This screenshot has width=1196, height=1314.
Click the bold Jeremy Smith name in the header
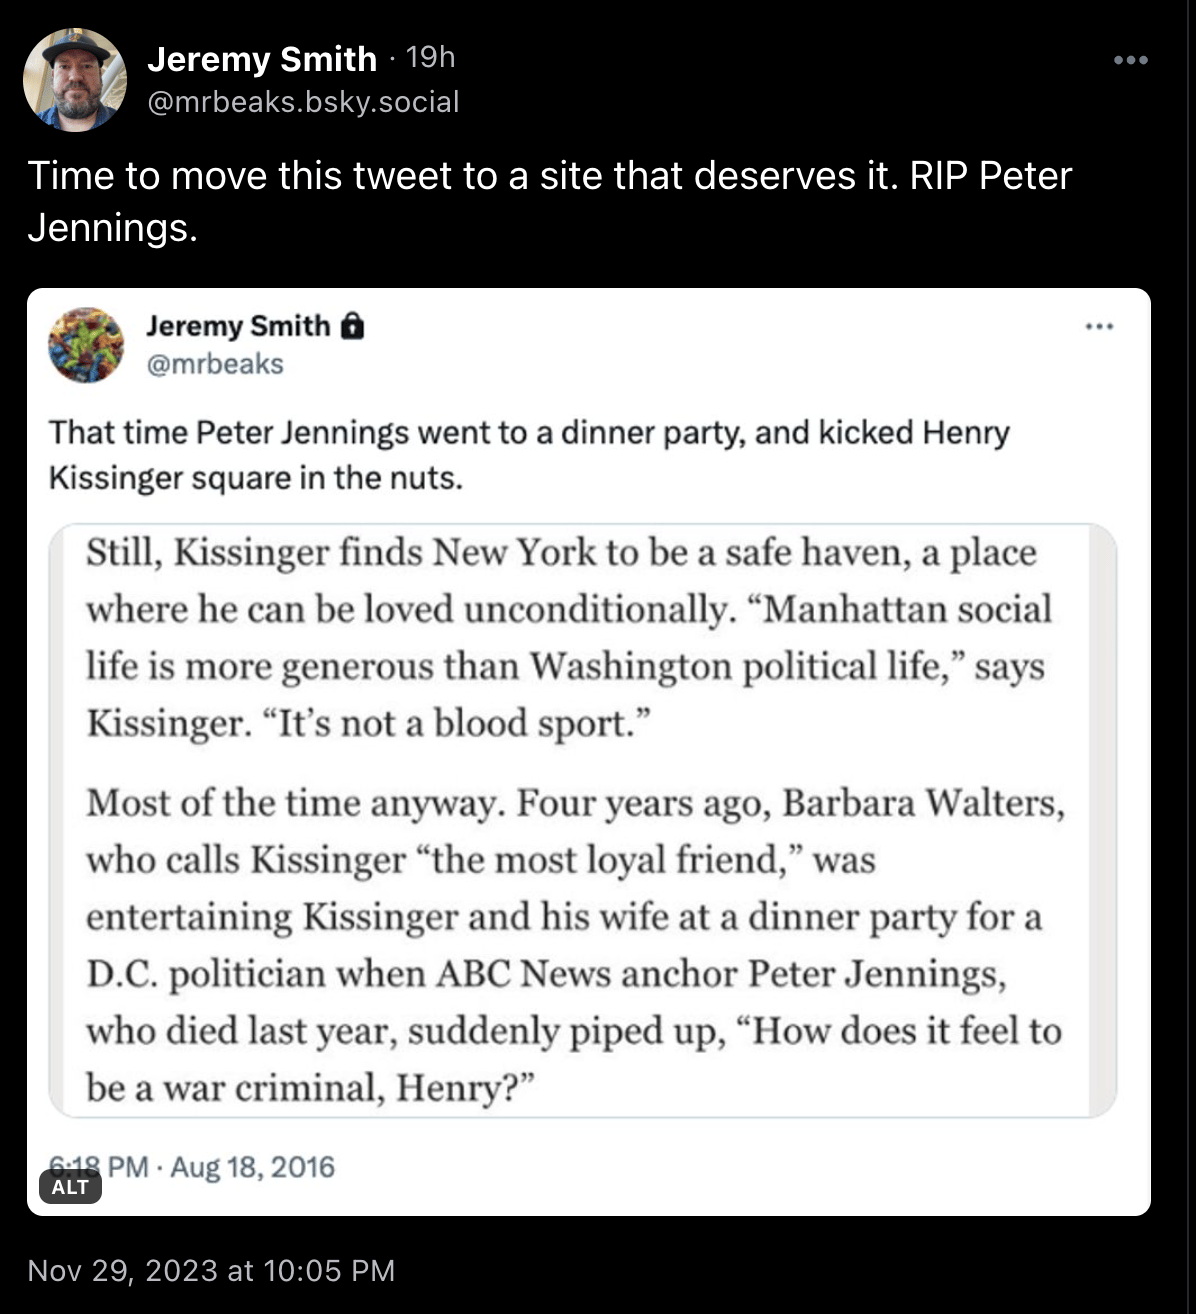(x=262, y=59)
